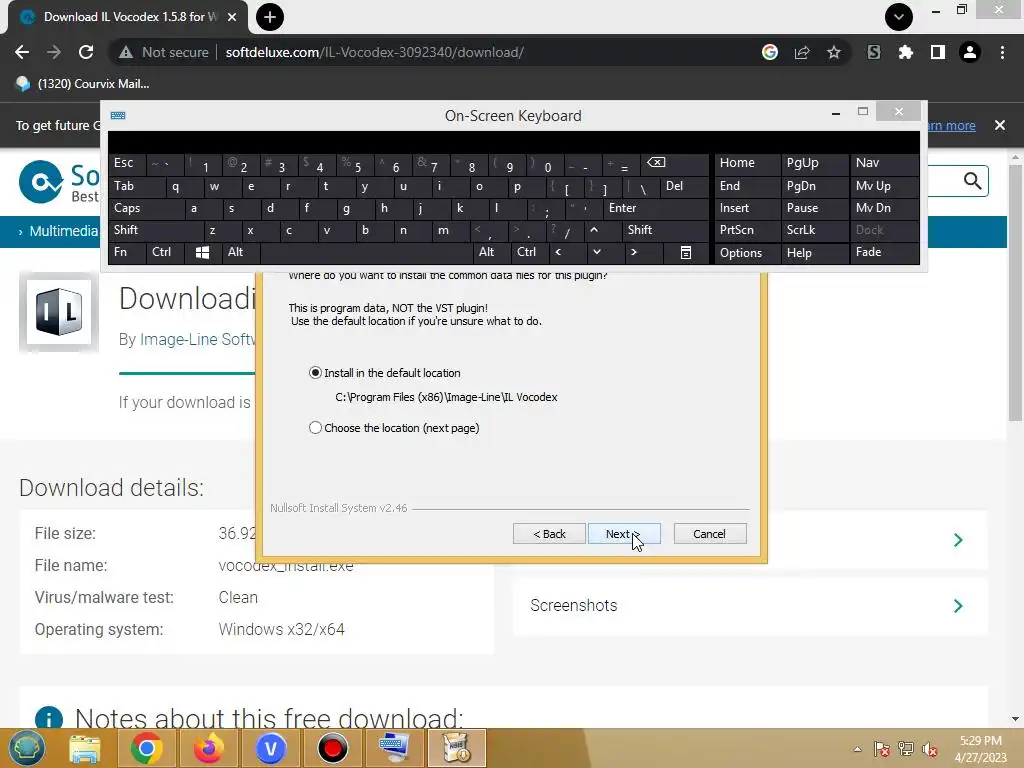Click Help on the On-Screen Keyboard
Image resolution: width=1024 pixels, height=768 pixels.
(x=814, y=253)
